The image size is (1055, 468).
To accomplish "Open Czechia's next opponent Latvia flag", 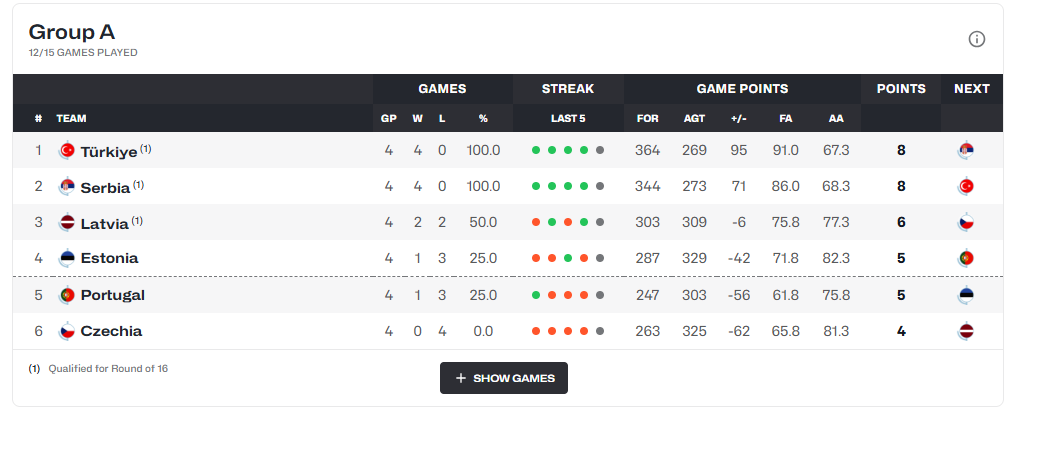I will coord(966,331).
